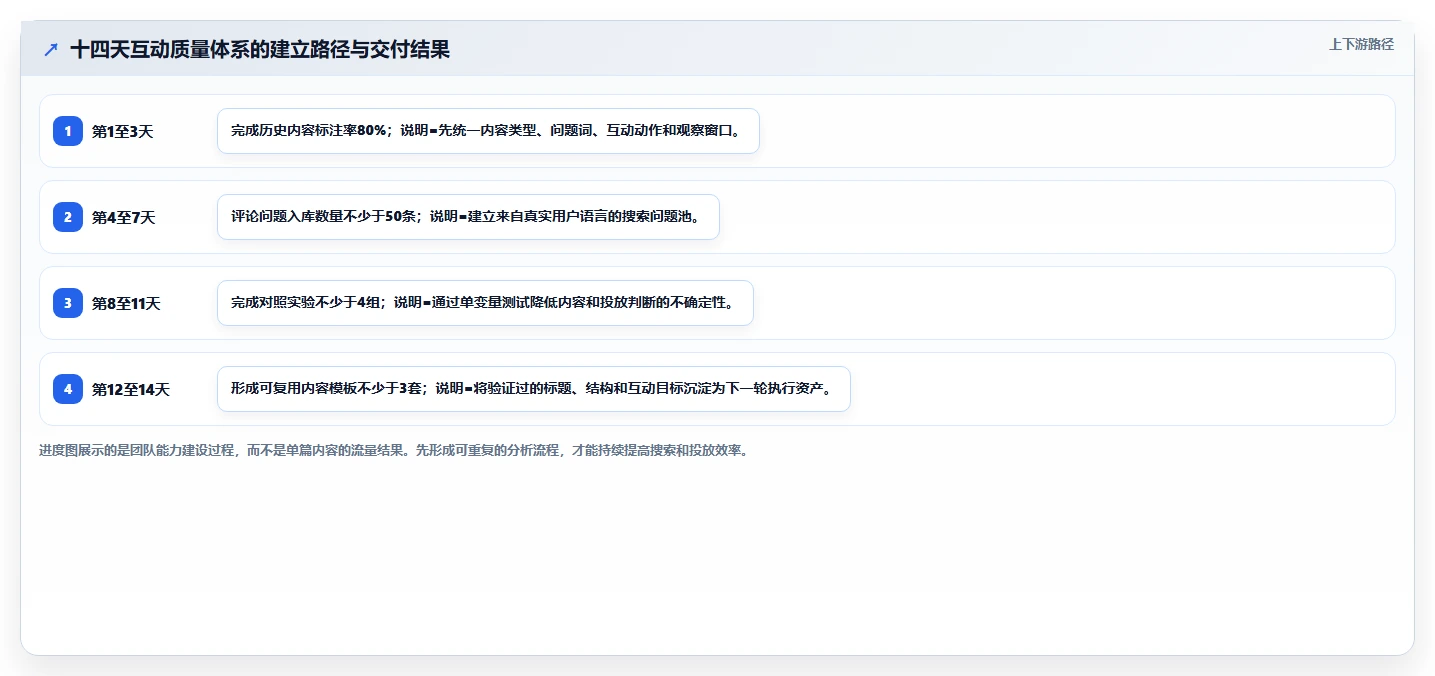Click the 形成可复用内容模板不少于3套 description box

[533, 389]
